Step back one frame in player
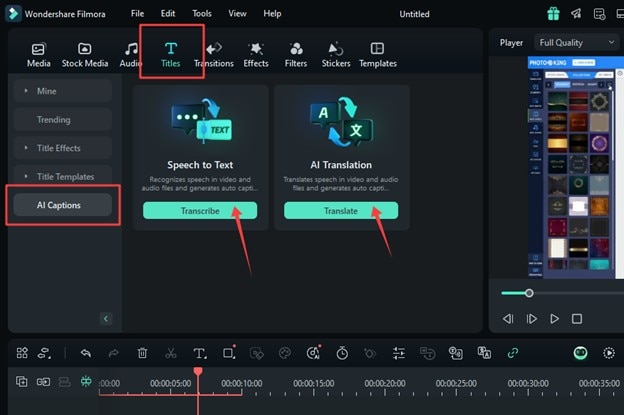Image resolution: width=624 pixels, height=415 pixels. 508,319
